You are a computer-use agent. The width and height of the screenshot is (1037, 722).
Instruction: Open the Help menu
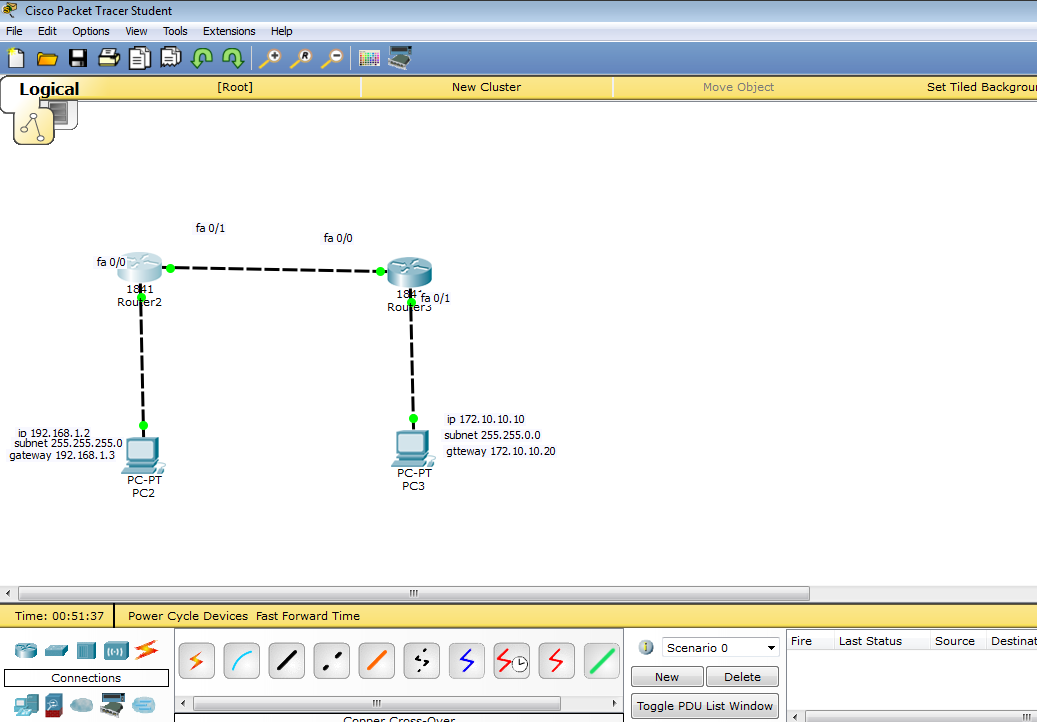[x=282, y=31]
